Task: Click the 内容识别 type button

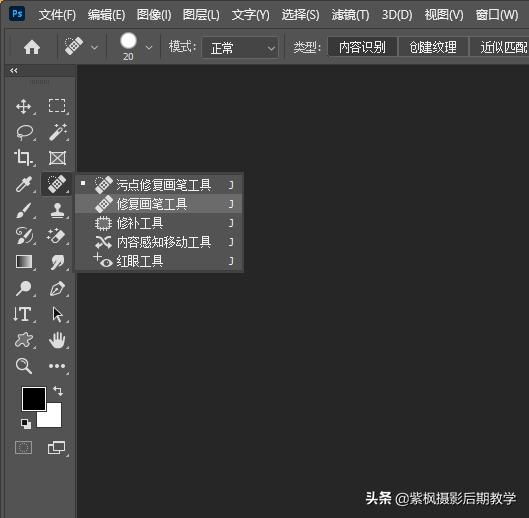Action: click(362, 47)
